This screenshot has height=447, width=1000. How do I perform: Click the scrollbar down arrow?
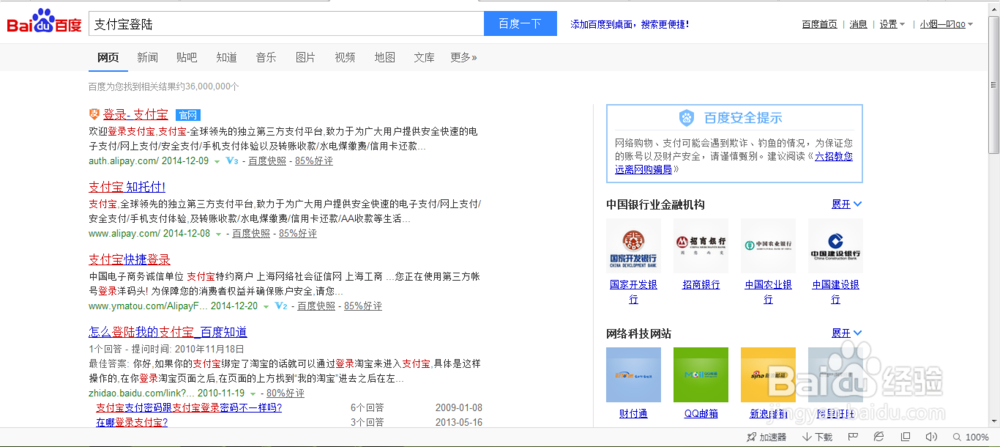tap(994, 421)
